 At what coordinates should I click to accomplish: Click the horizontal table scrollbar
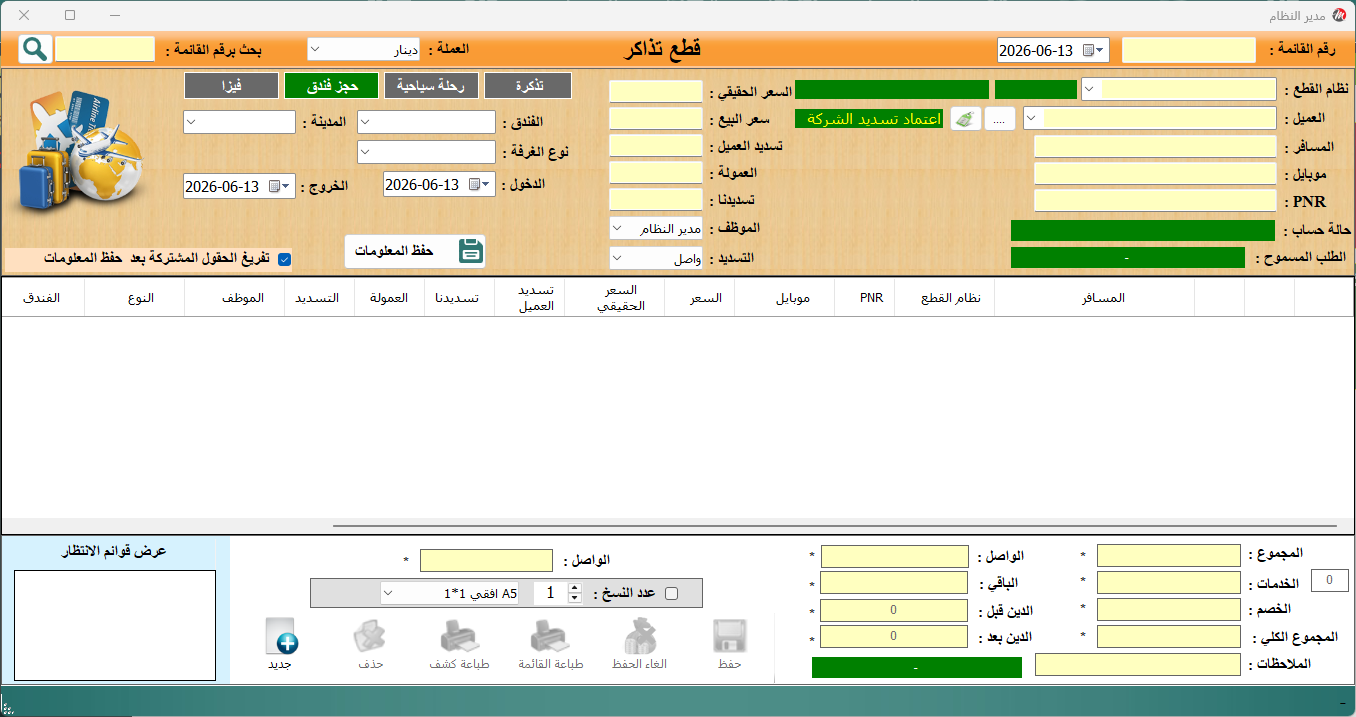pyautogui.click(x=835, y=524)
